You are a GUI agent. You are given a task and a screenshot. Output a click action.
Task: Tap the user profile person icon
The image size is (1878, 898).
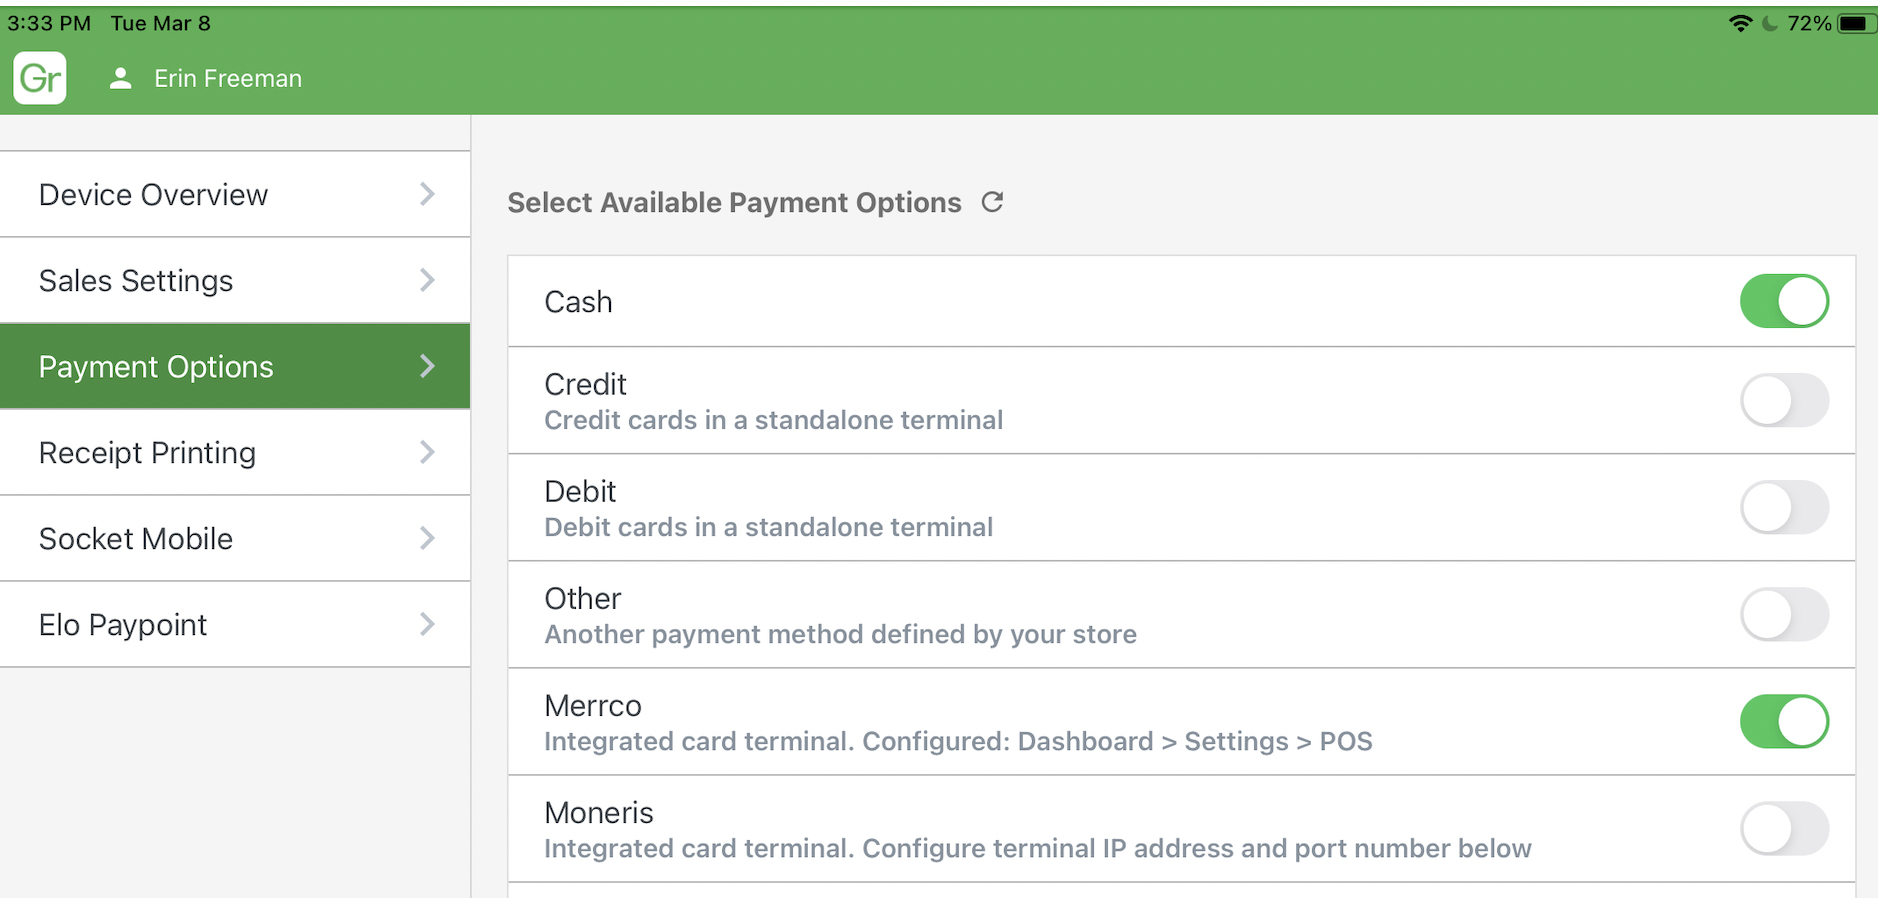120,78
